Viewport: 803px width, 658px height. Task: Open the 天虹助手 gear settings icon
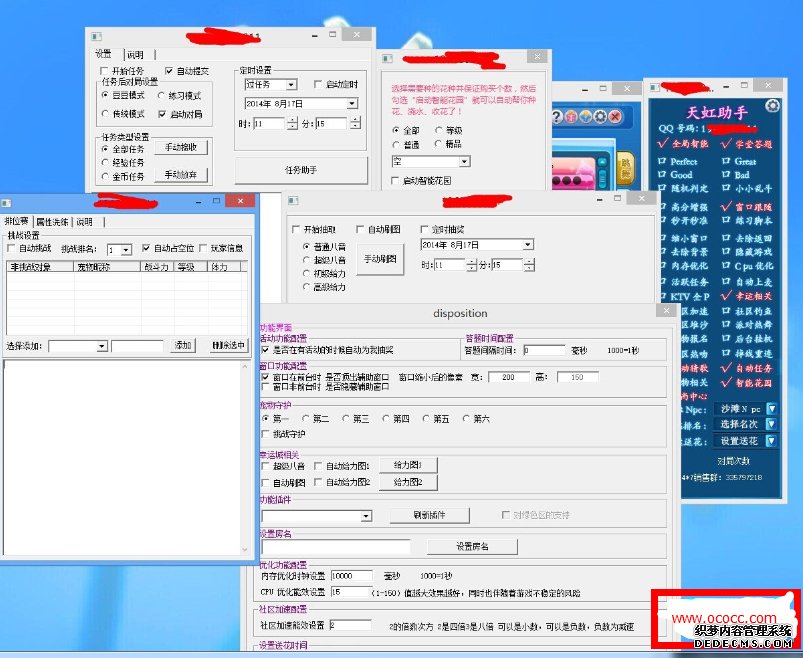click(772, 106)
